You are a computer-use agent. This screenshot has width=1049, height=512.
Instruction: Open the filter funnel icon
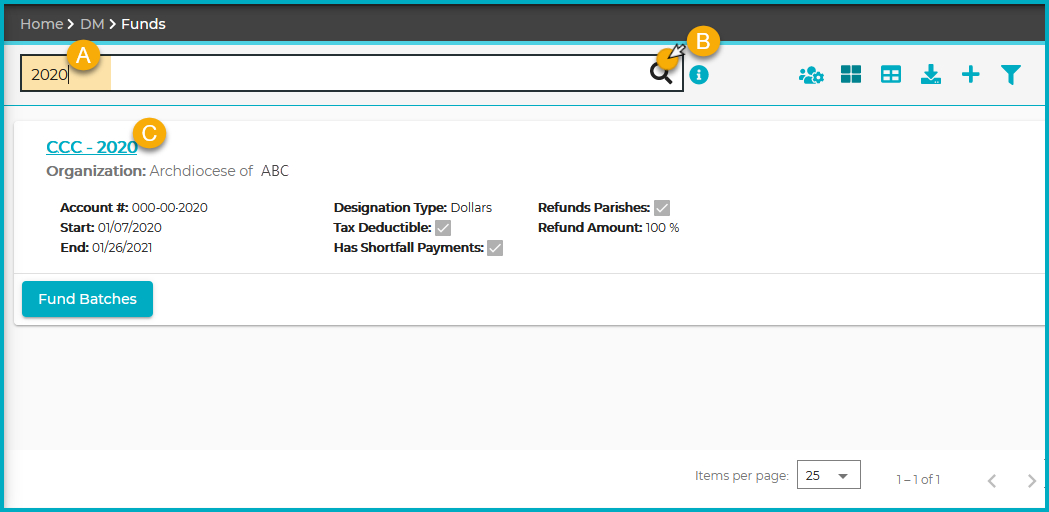(x=1011, y=75)
